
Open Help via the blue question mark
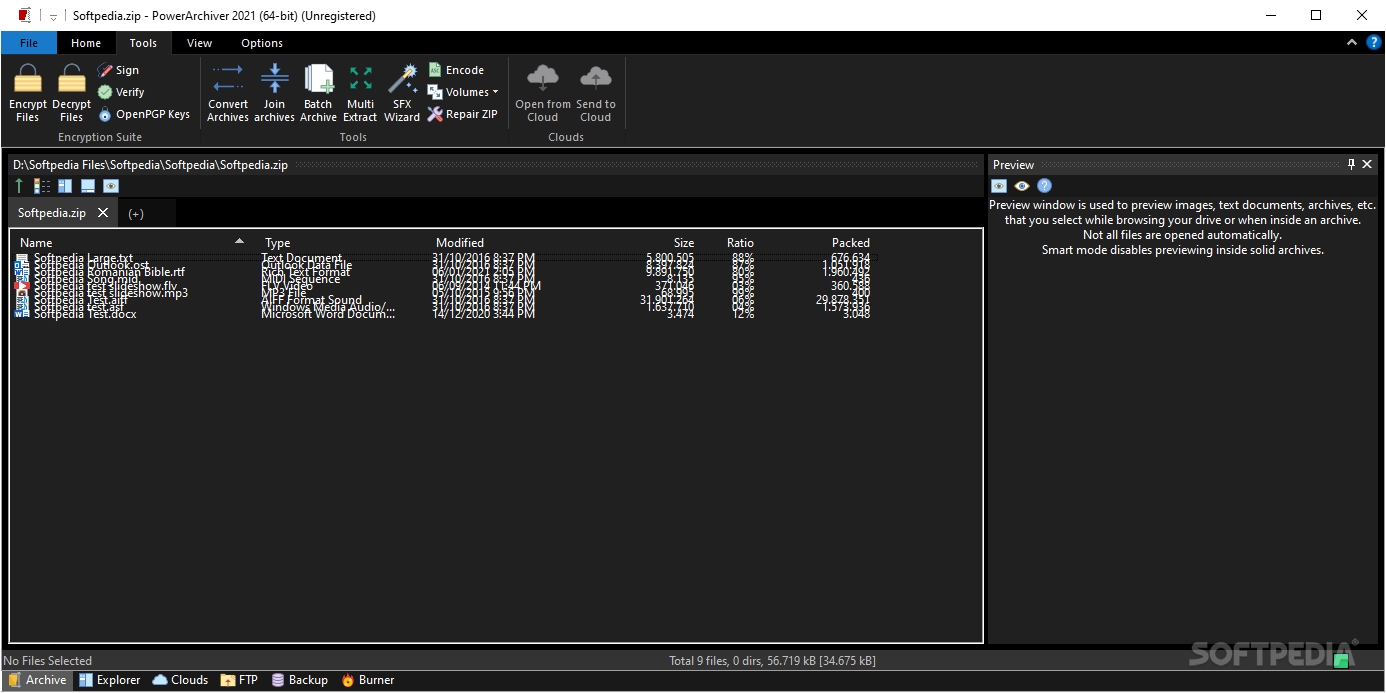tap(1373, 42)
